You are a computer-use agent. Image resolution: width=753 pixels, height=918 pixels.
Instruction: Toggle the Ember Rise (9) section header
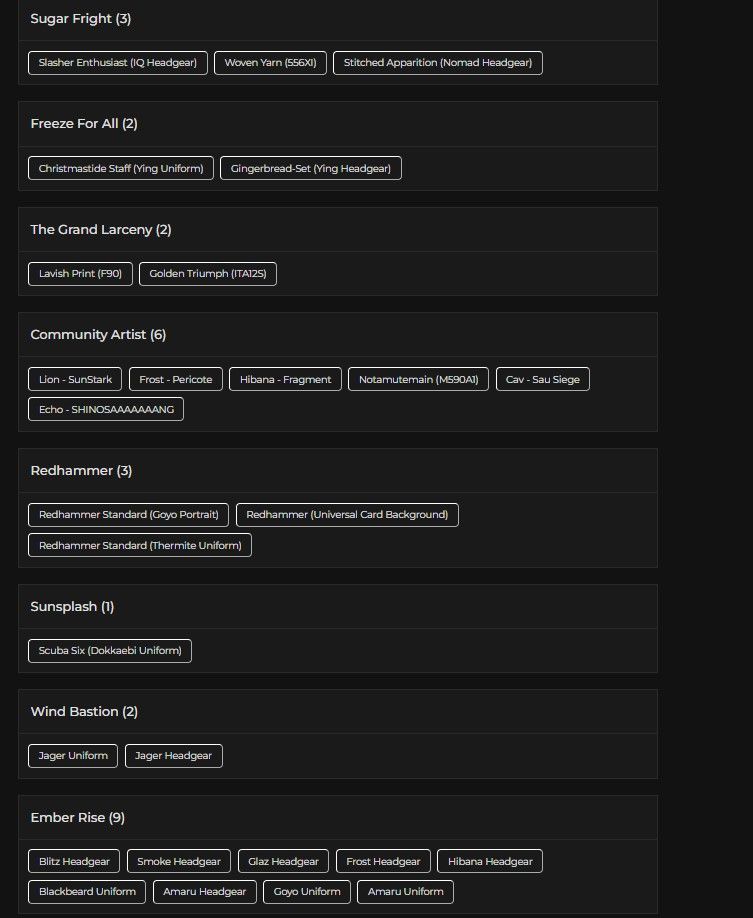(x=338, y=817)
